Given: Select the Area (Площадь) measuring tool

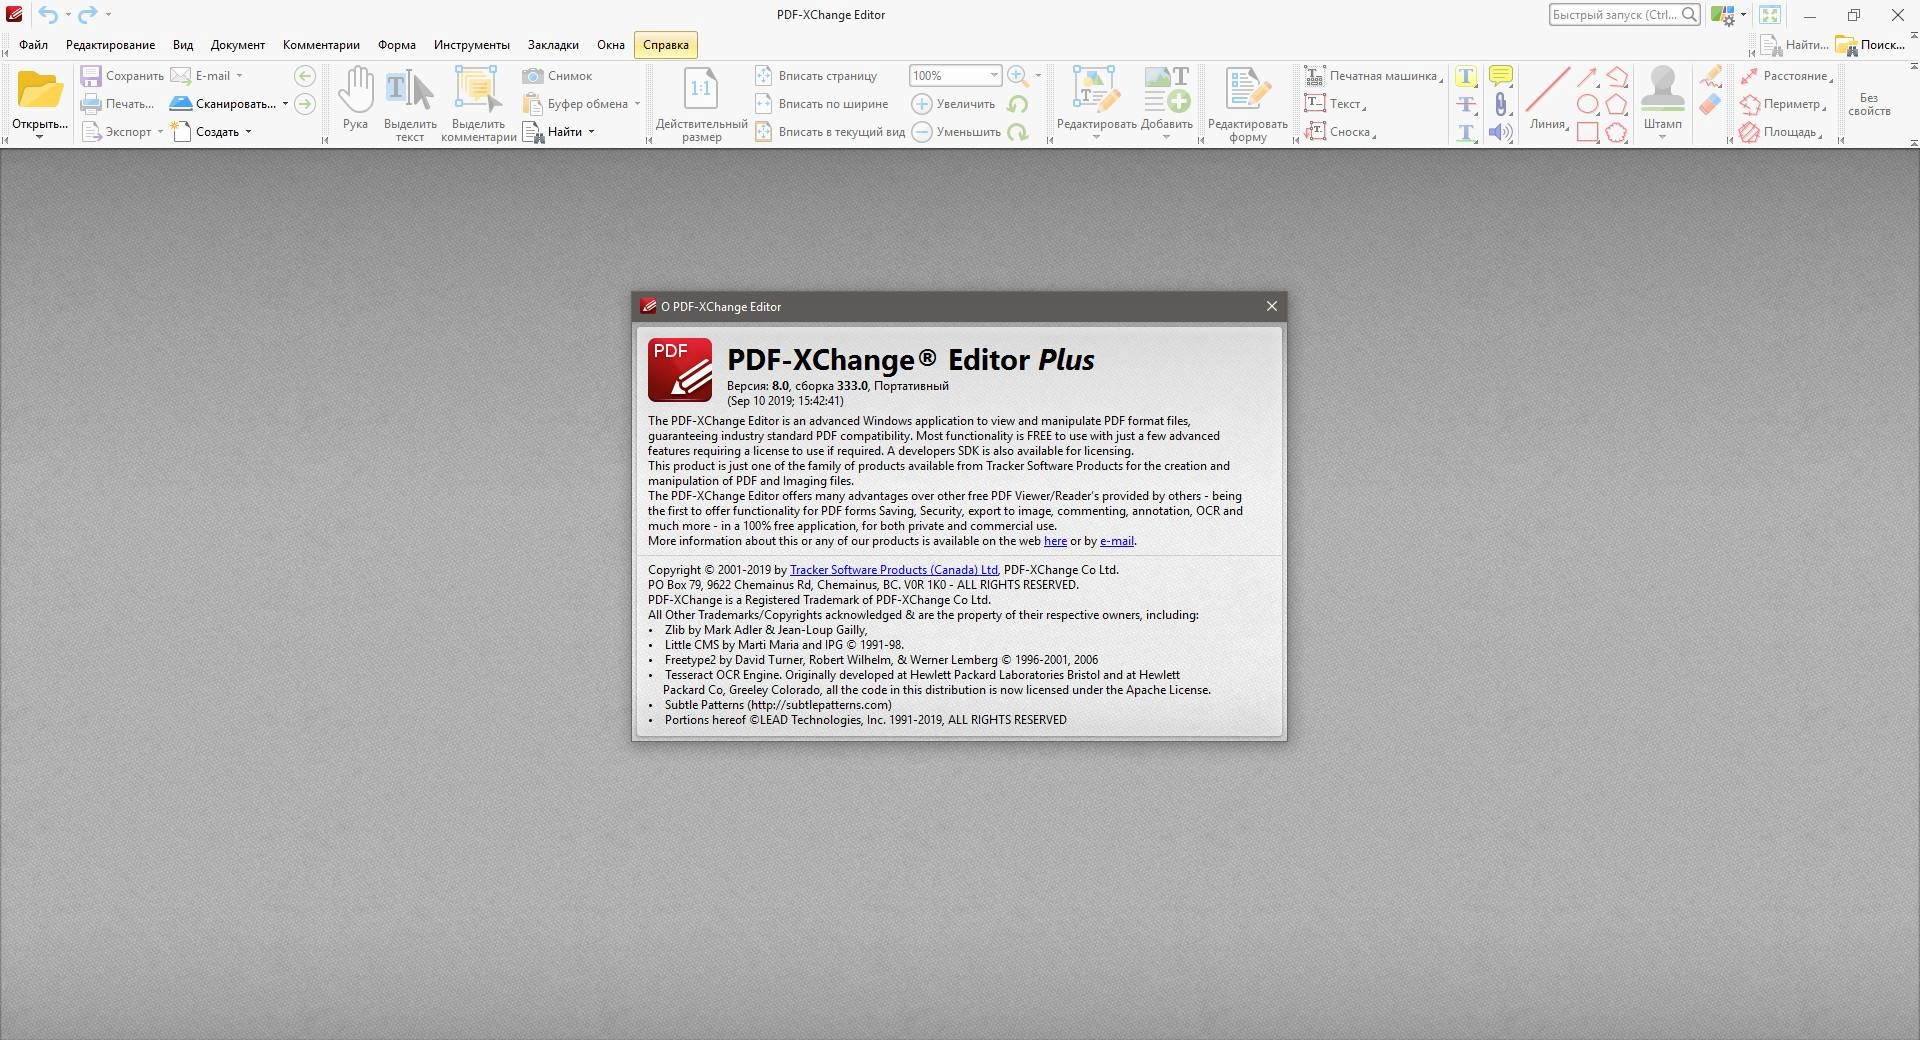Looking at the screenshot, I should 1781,132.
